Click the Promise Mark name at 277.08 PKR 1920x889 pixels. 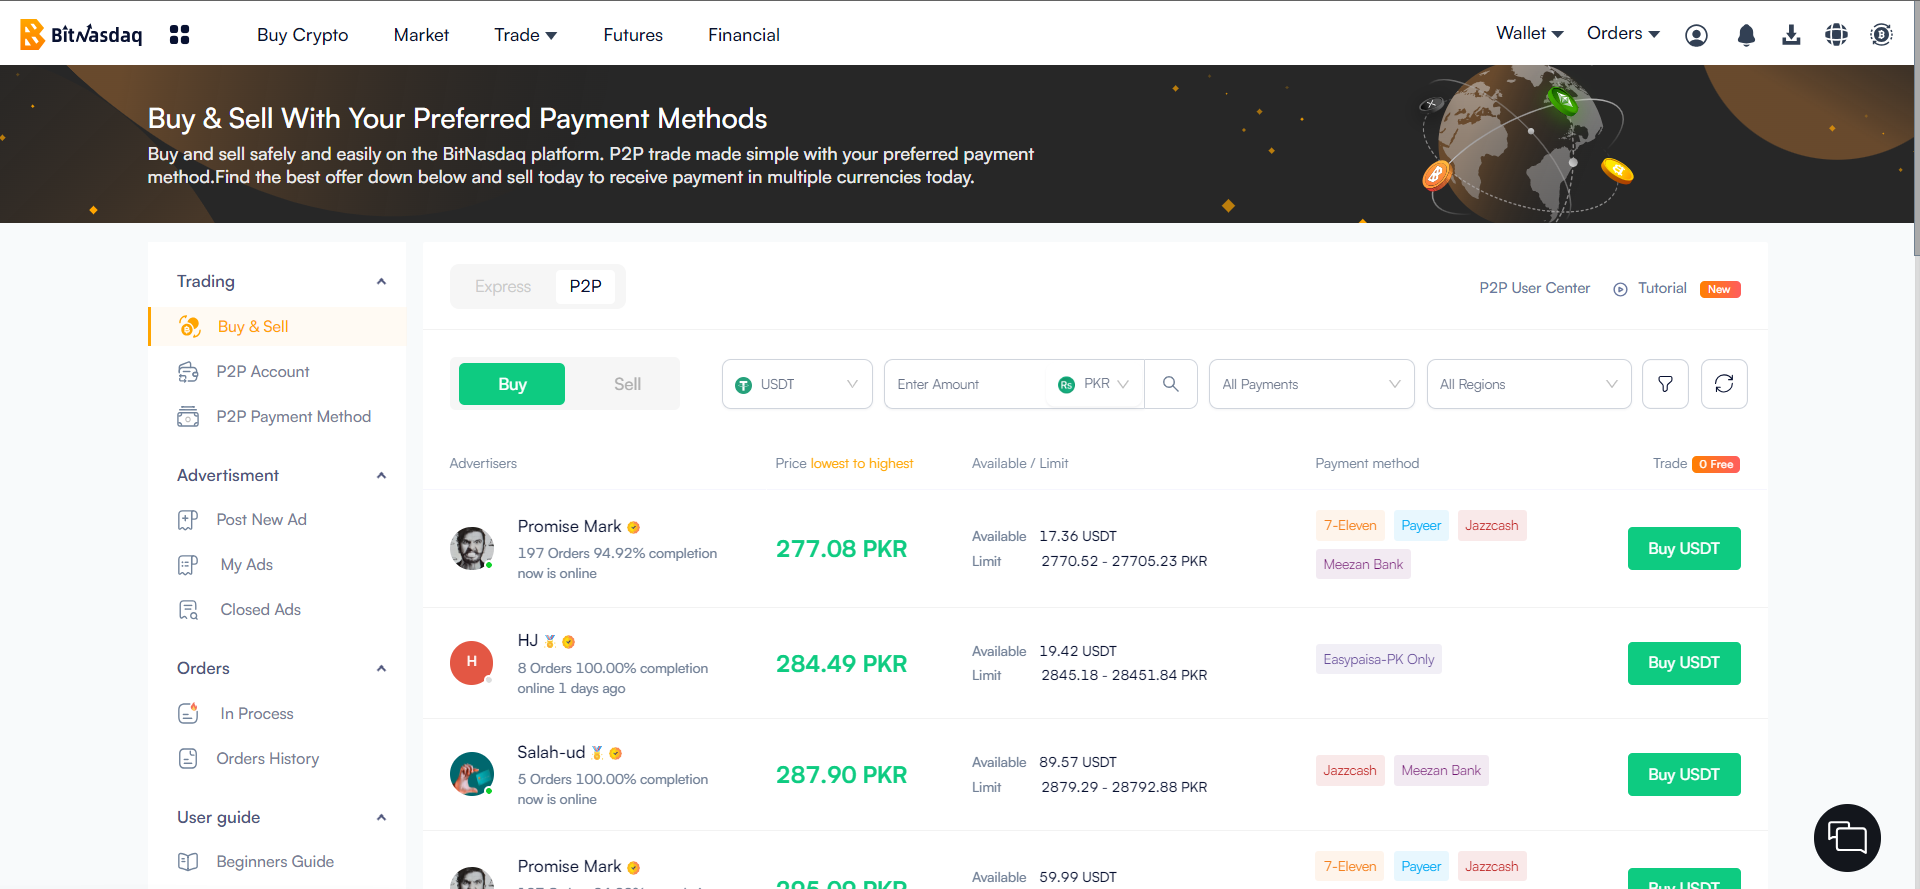click(569, 527)
